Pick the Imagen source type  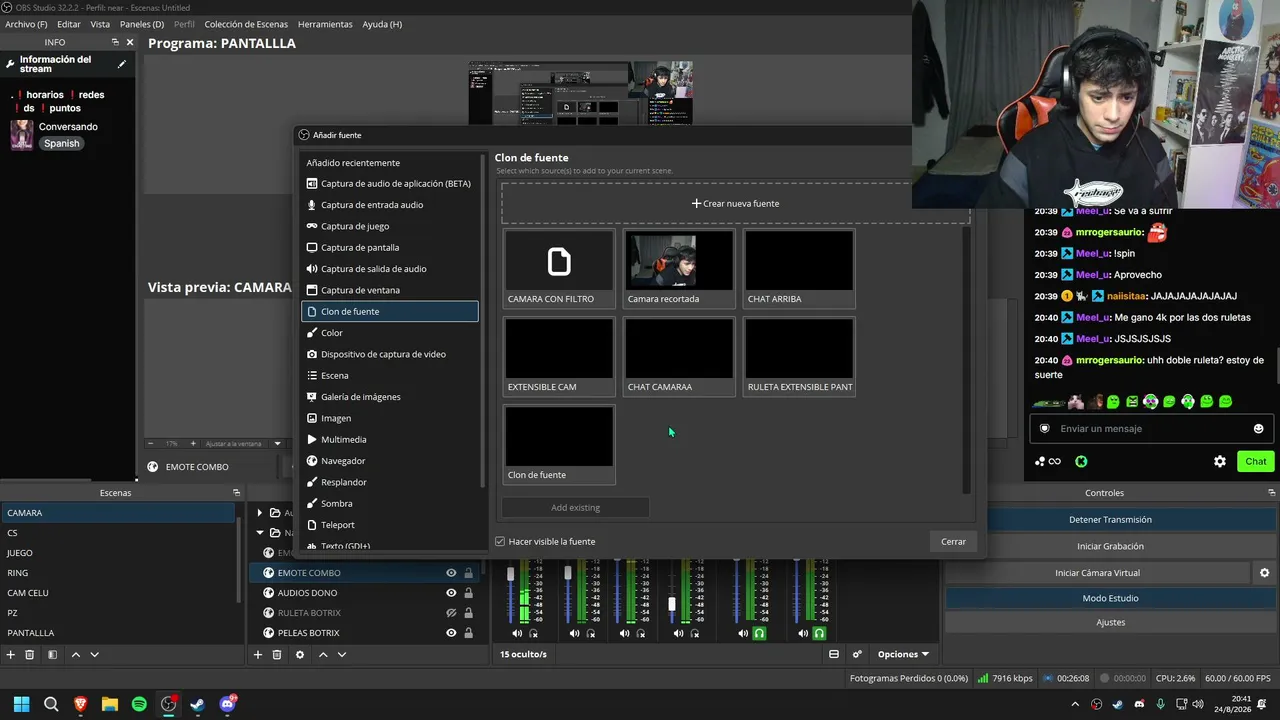tap(390, 418)
